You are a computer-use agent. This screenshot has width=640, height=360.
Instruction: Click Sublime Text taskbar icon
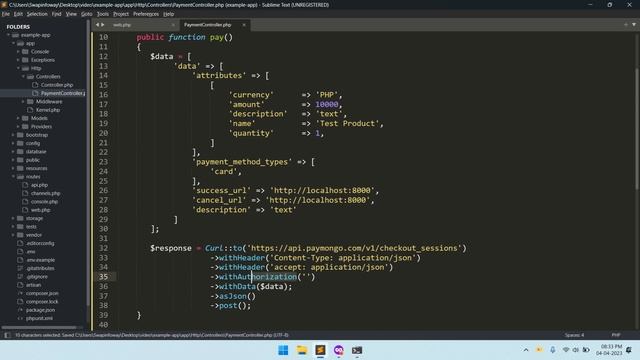click(320, 350)
